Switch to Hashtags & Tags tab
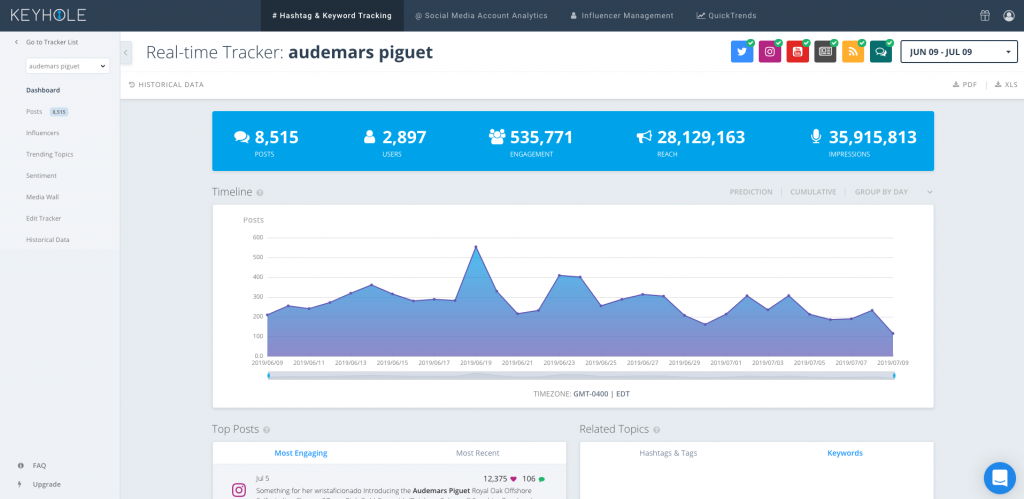The width and height of the screenshot is (1024, 499). click(668, 453)
